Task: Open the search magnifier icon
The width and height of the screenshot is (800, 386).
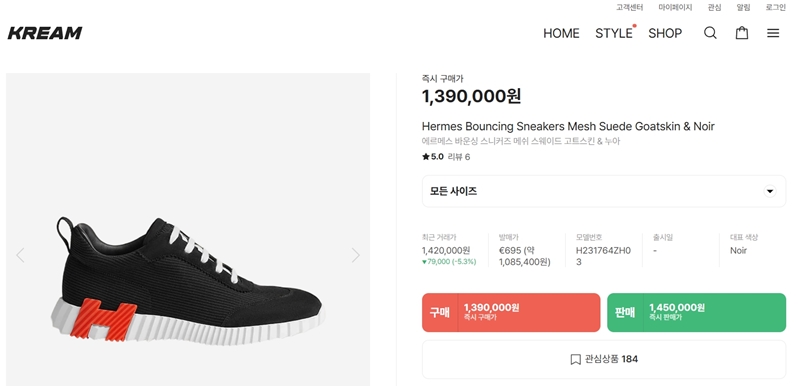Action: (x=710, y=33)
